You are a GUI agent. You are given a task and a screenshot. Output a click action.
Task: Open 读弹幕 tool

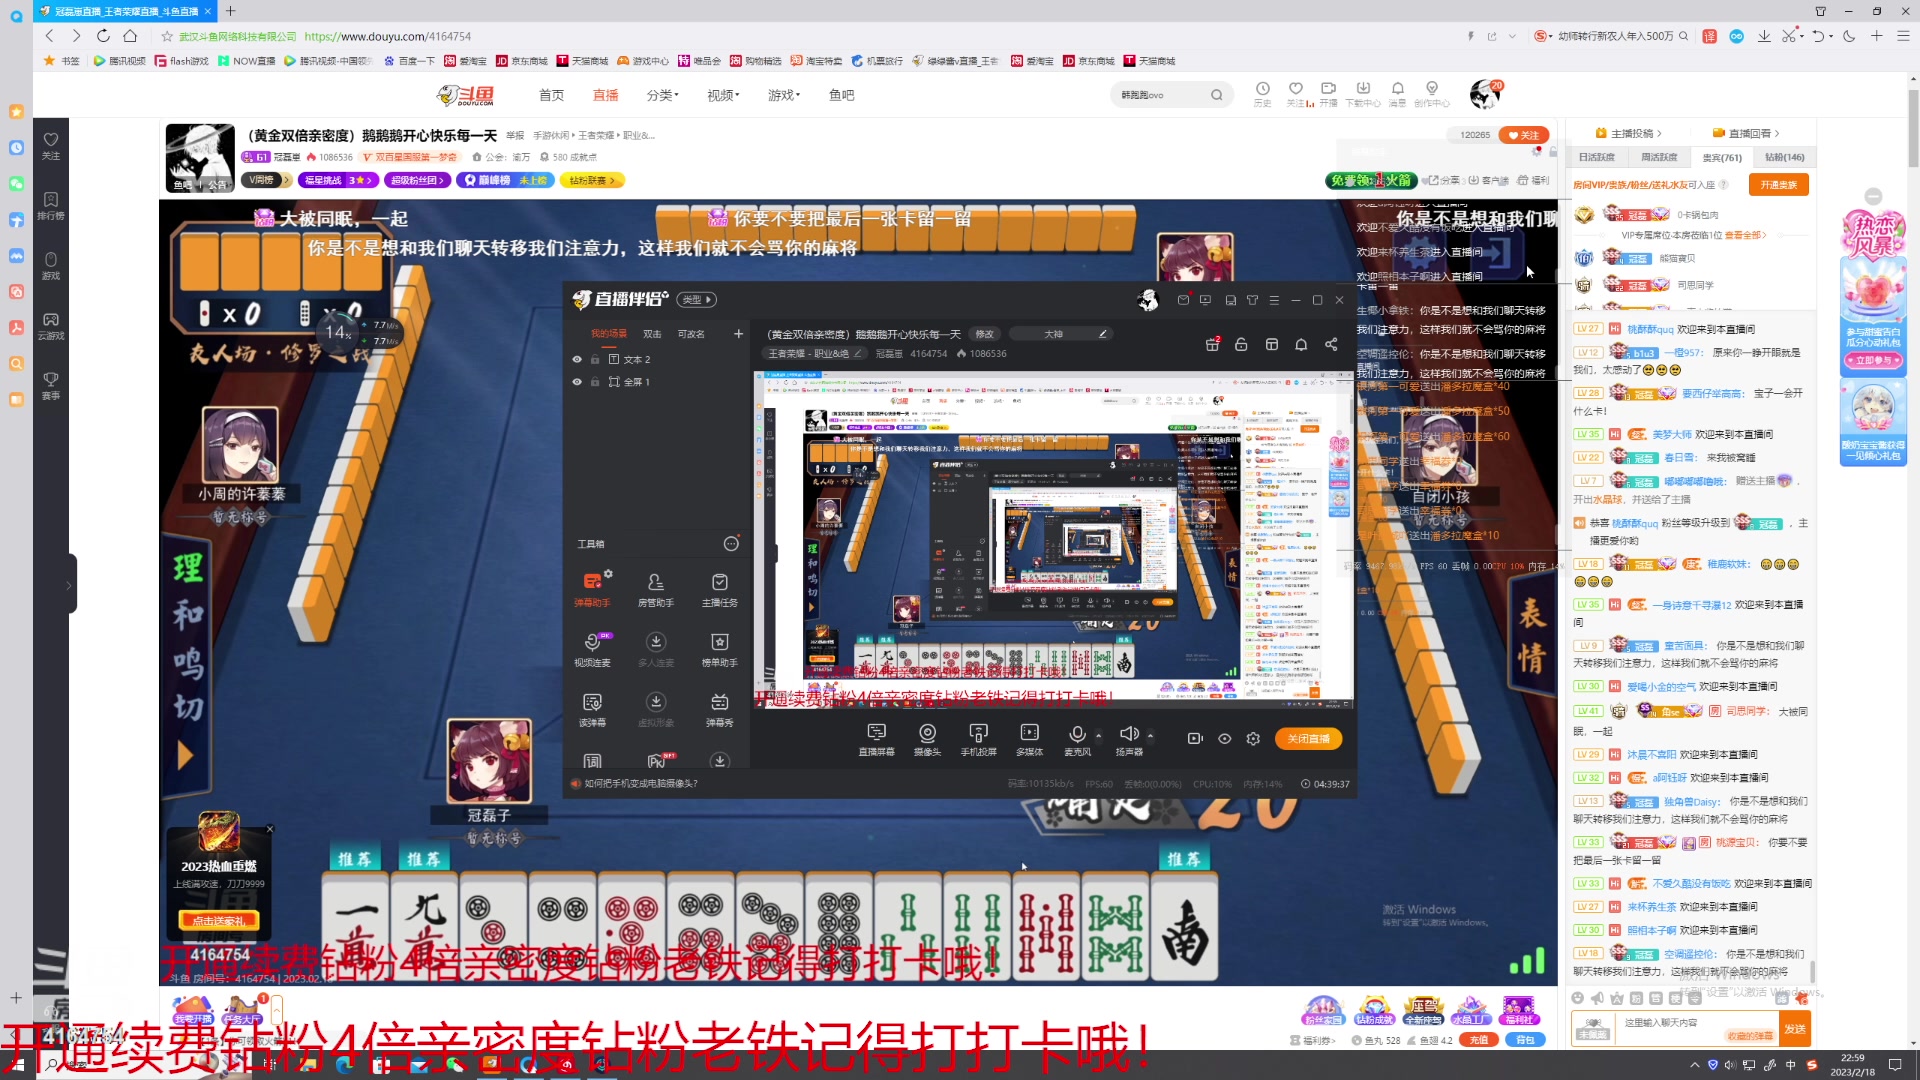[x=592, y=709]
